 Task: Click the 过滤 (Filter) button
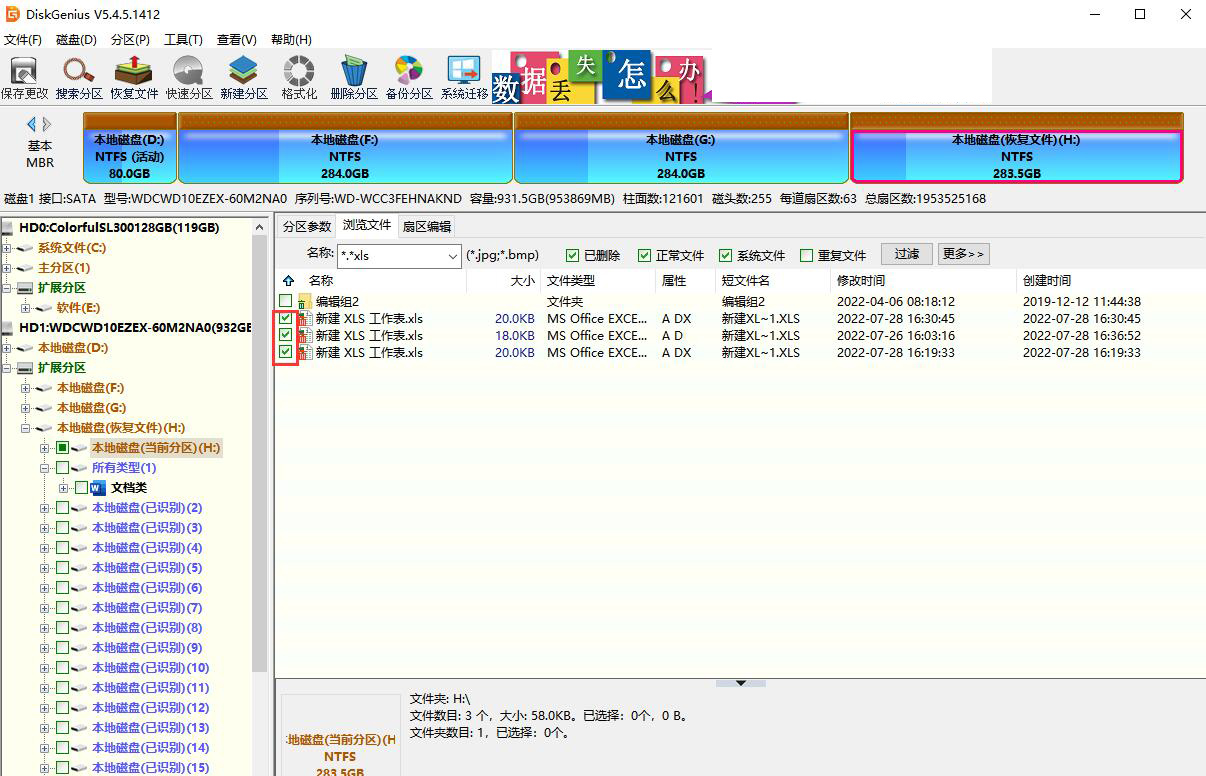(906, 254)
